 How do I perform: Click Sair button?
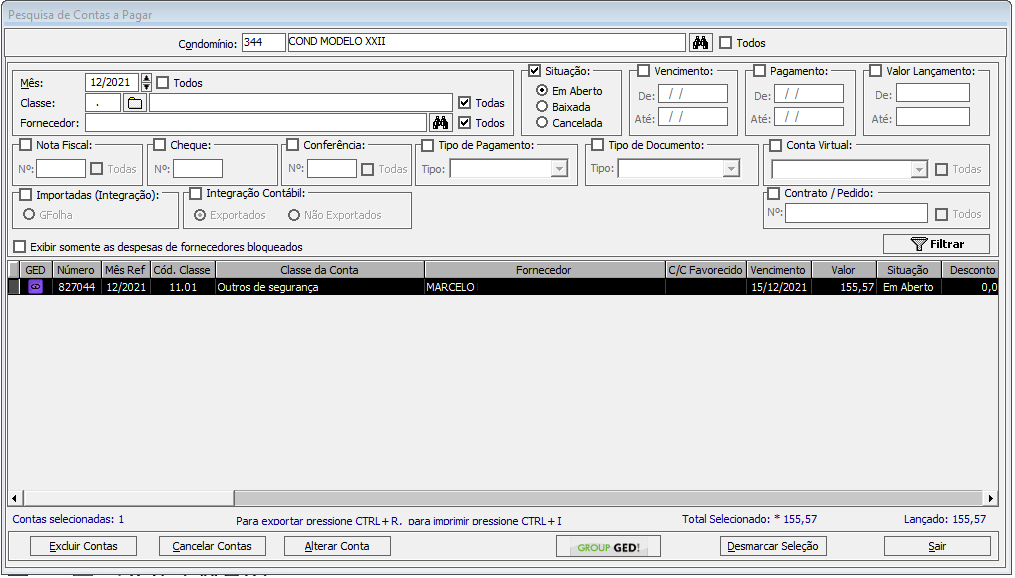tap(937, 546)
